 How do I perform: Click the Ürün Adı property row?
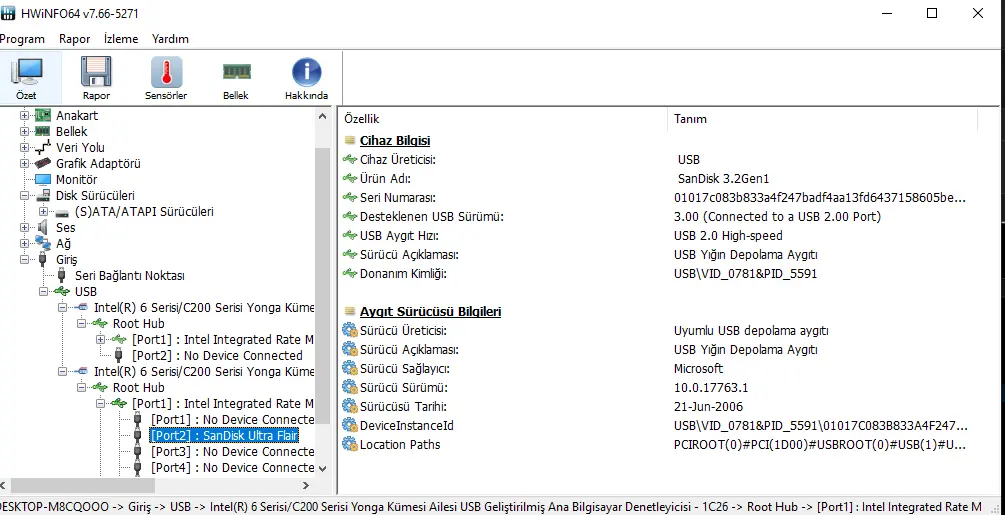660,179
